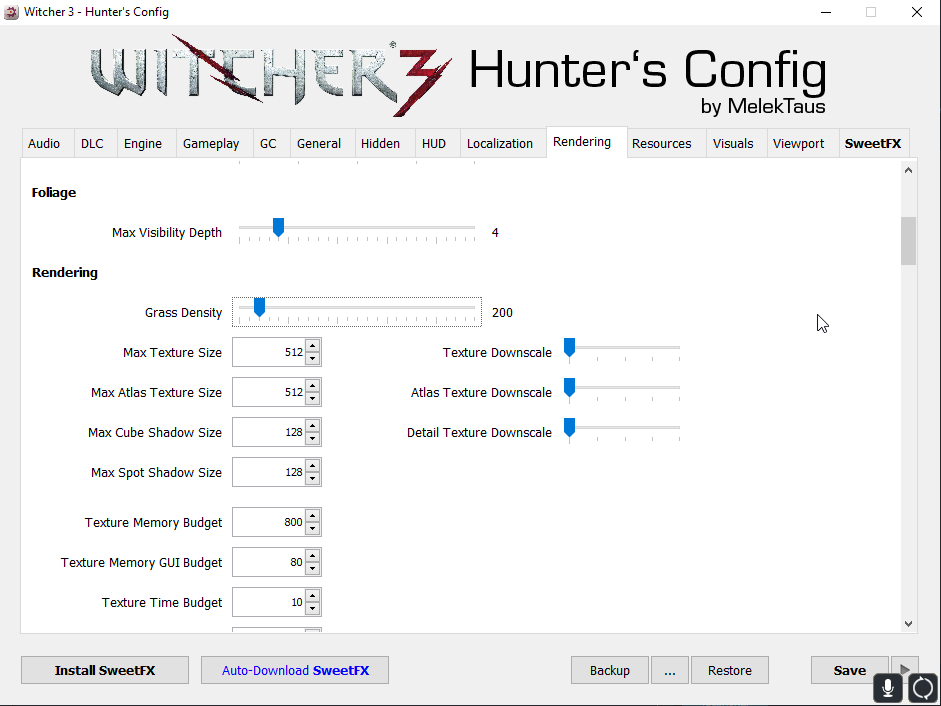Increase Texture Time Budget value
This screenshot has width=941, height=706.
[x=312, y=596]
